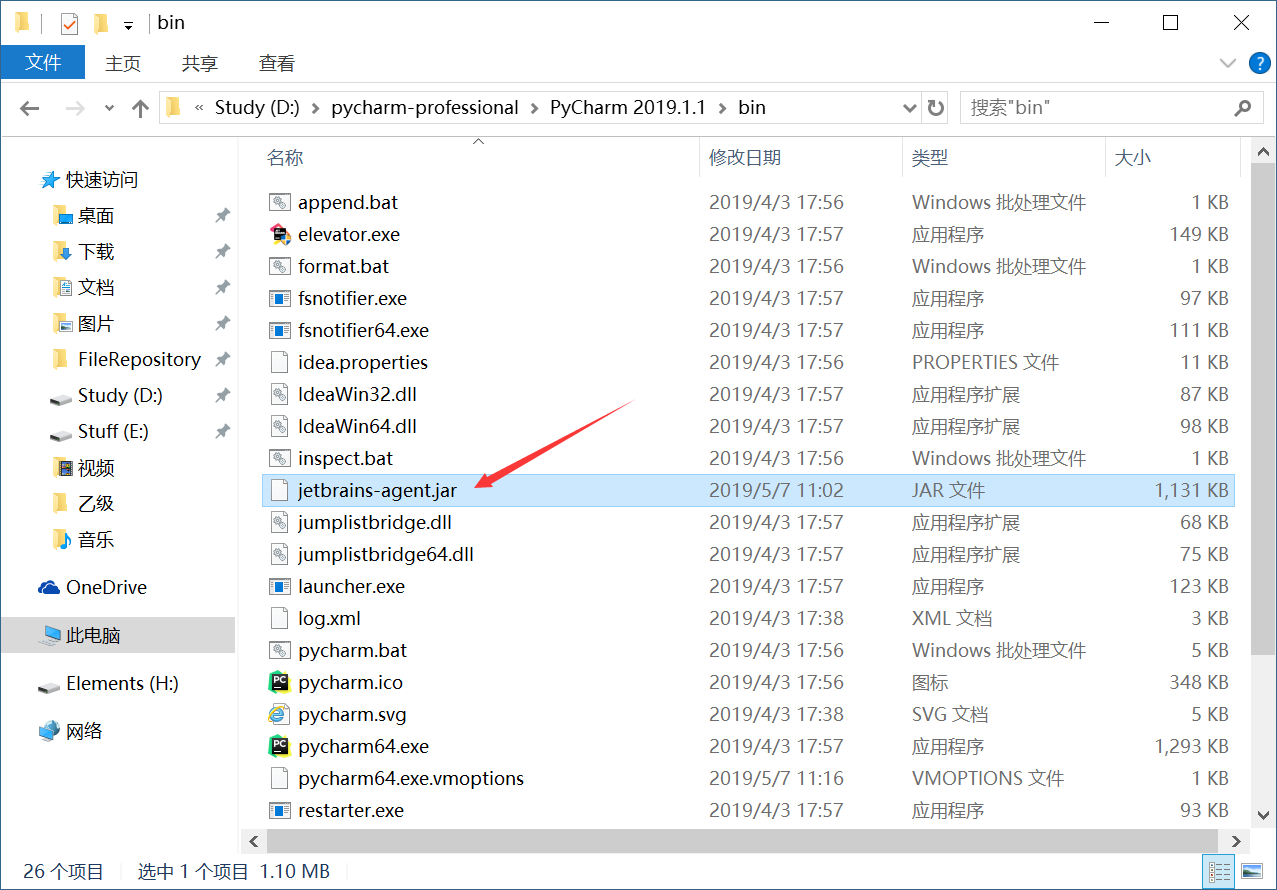Expand the PyCharm 2019.1.1 breadcrumb arrow
Image resolution: width=1277 pixels, height=890 pixels.
pos(722,108)
